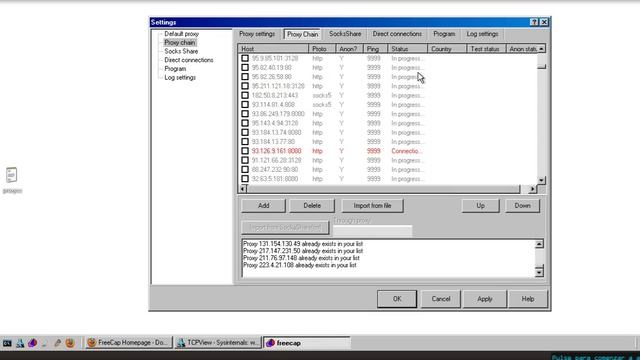
Task: Move the proxy Up
Action: pos(480,206)
